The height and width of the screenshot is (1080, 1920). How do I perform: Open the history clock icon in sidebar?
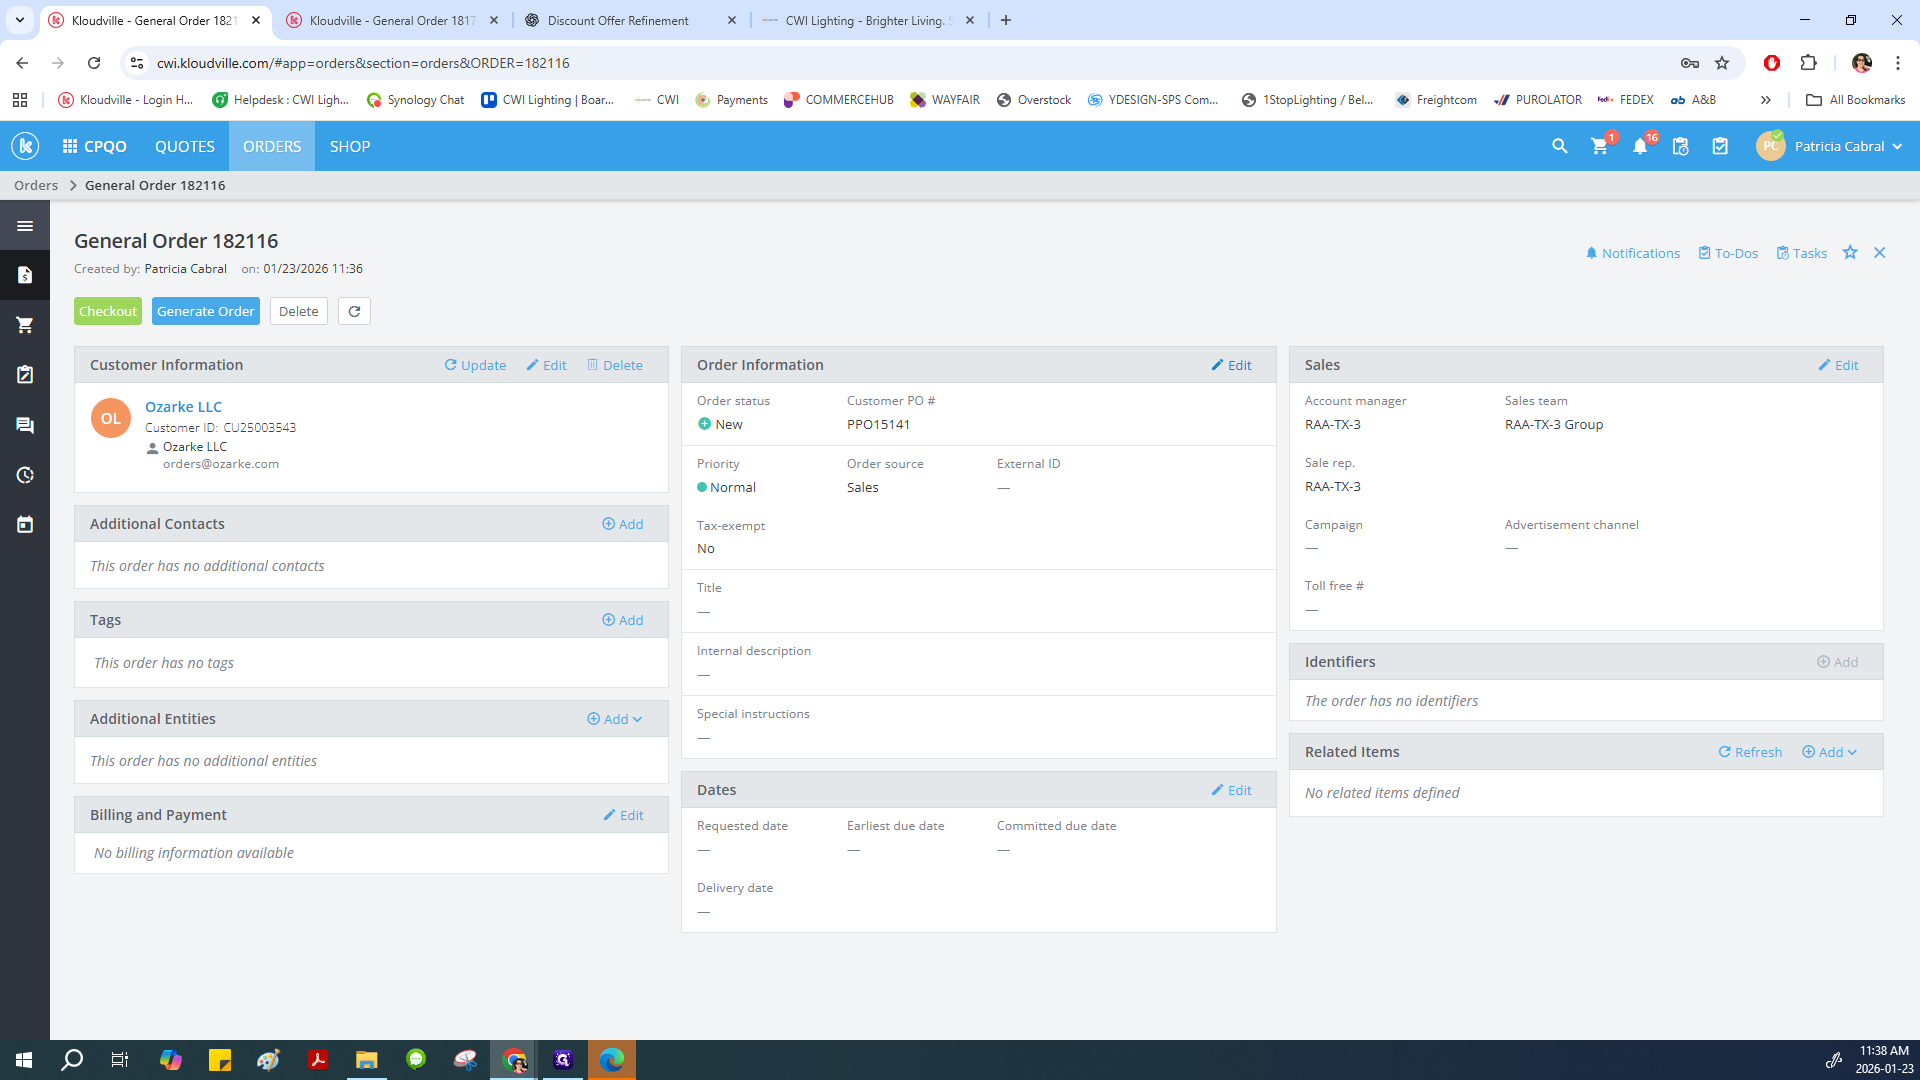(x=25, y=475)
